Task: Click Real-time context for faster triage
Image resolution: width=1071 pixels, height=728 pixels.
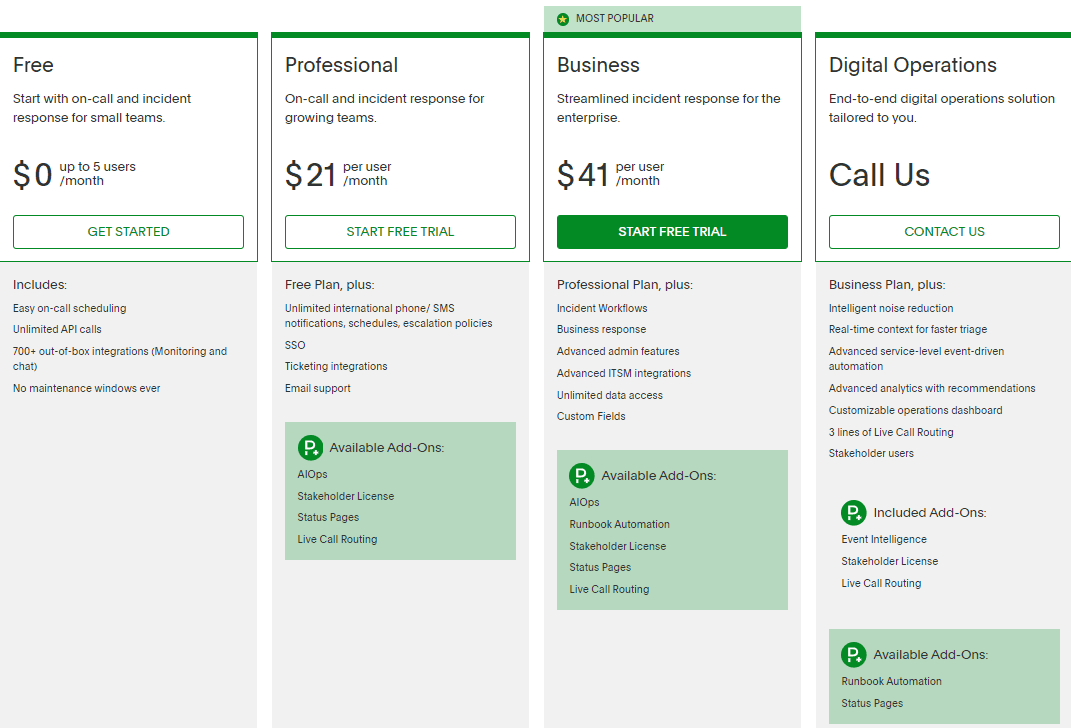Action: (x=908, y=329)
